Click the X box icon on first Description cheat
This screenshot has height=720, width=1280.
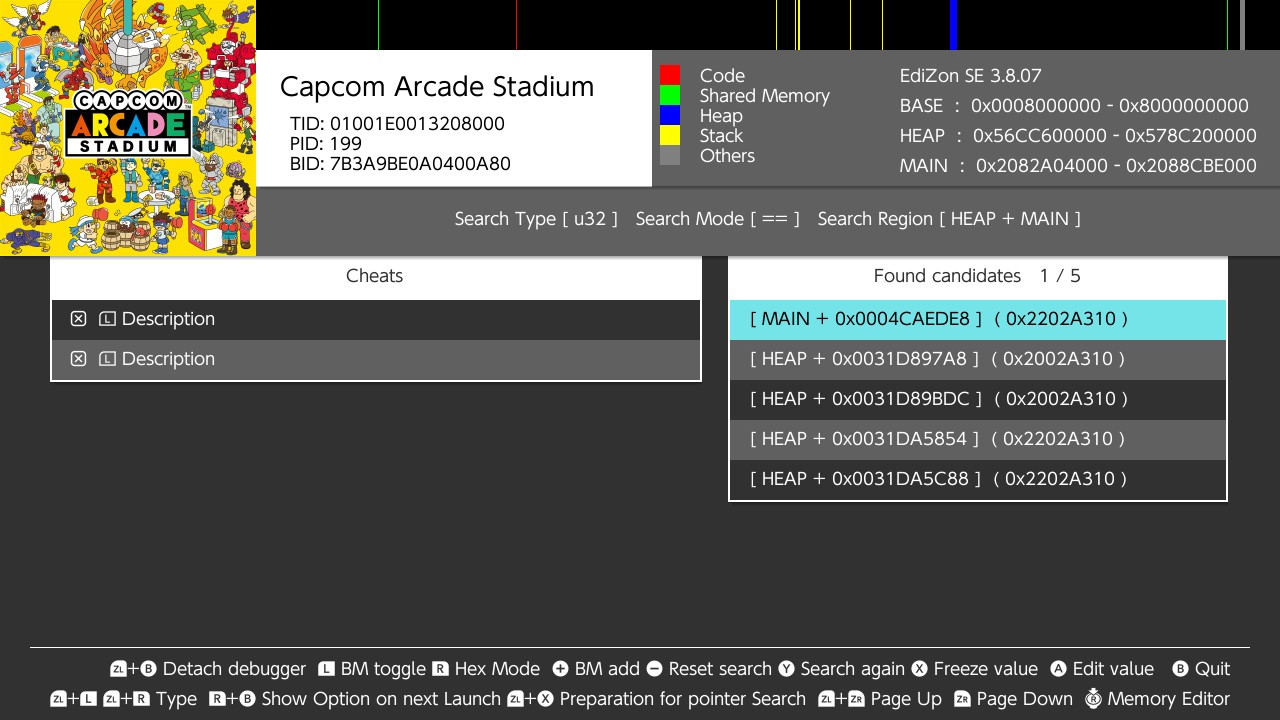coord(78,319)
